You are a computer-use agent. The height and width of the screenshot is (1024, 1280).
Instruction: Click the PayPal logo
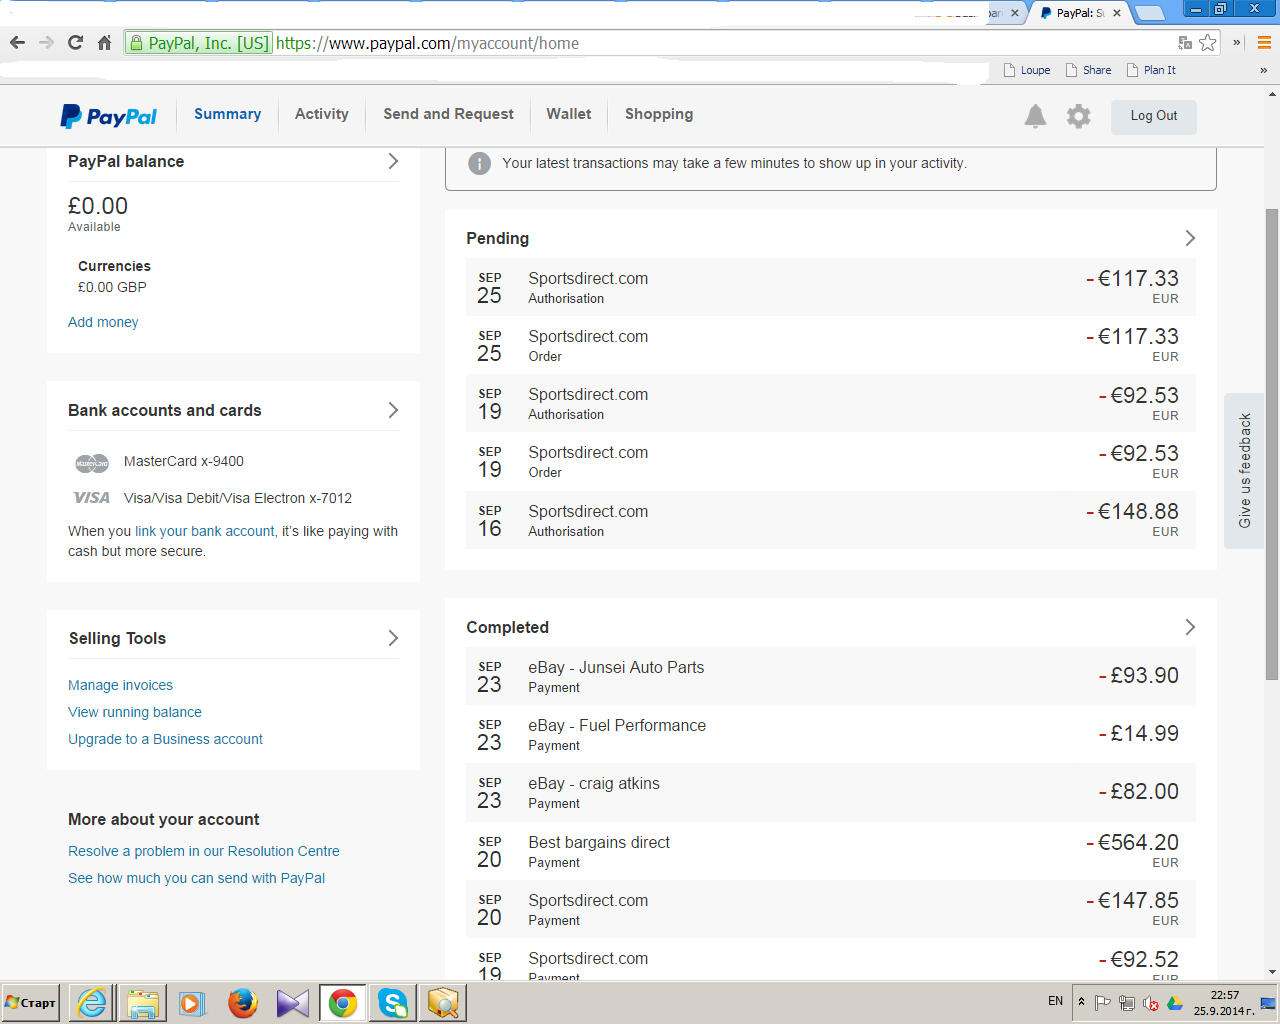click(x=108, y=116)
